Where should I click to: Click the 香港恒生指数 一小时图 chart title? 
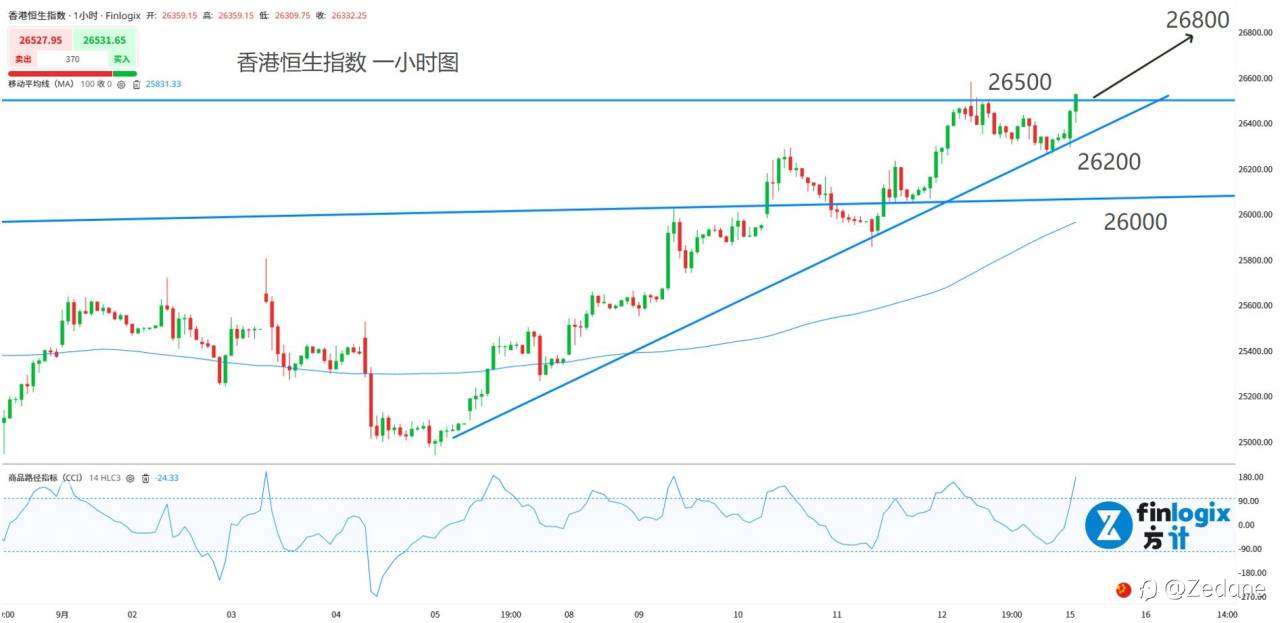pos(347,63)
